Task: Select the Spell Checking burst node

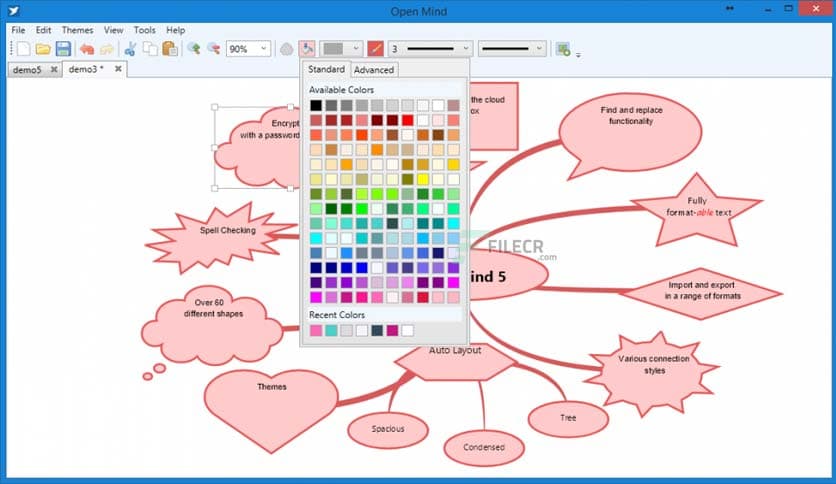Action: (x=221, y=237)
